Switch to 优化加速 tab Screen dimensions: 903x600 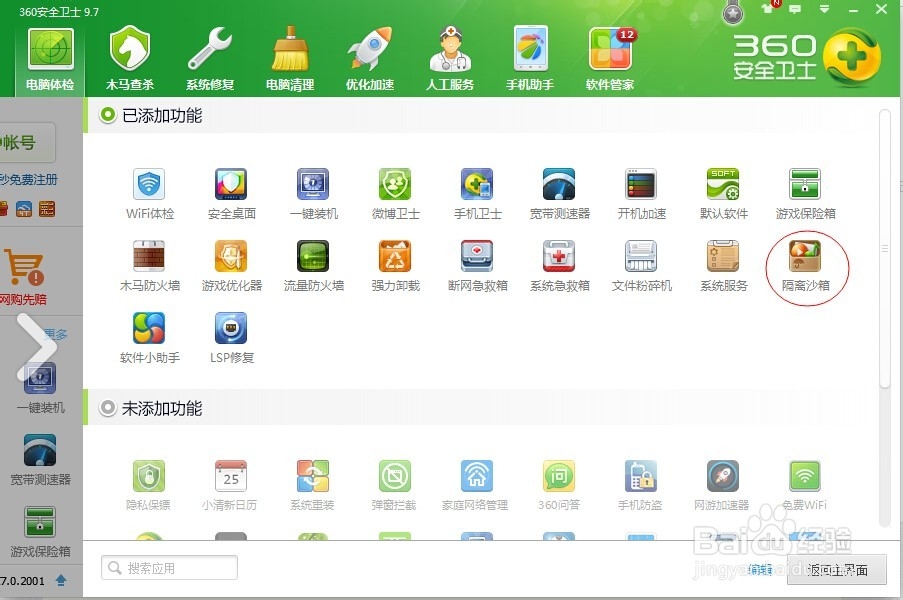[370, 59]
